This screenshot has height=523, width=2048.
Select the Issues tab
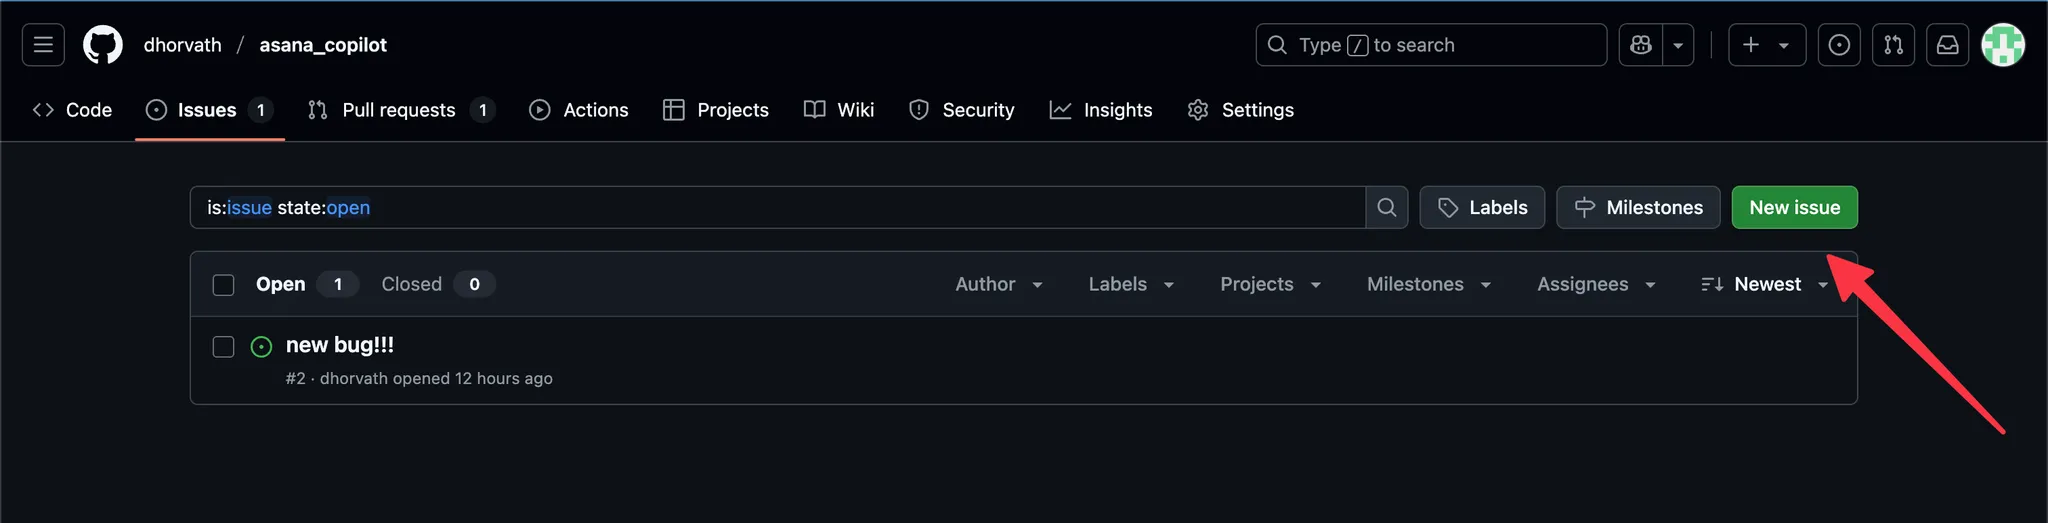click(210, 110)
